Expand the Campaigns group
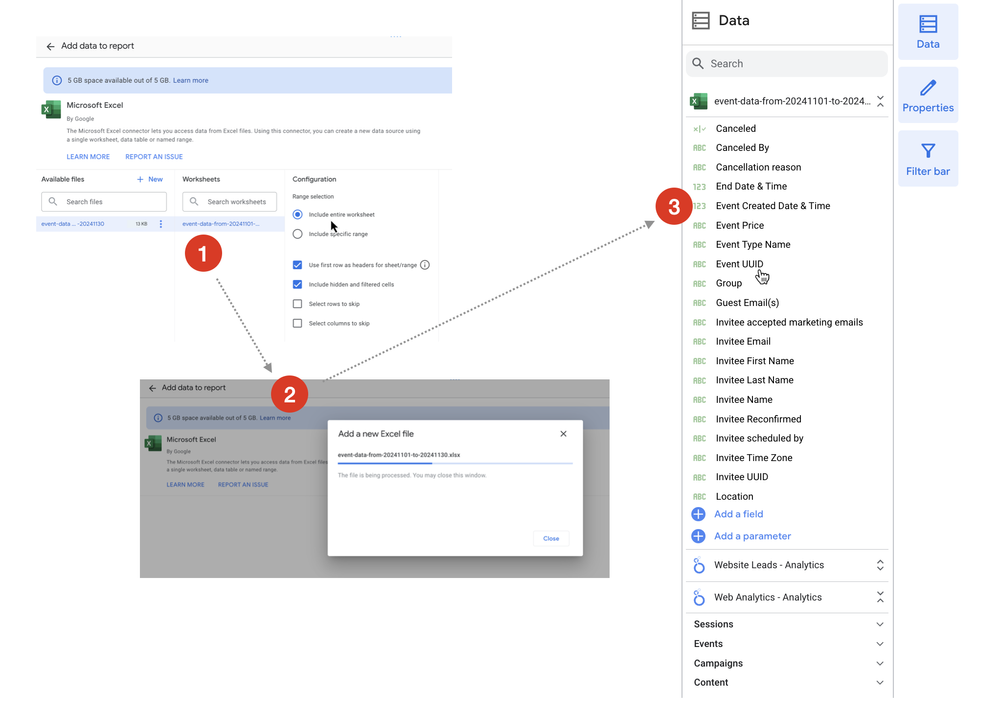Image resolution: width=1000 pixels, height=701 pixels. pyautogui.click(x=880, y=664)
